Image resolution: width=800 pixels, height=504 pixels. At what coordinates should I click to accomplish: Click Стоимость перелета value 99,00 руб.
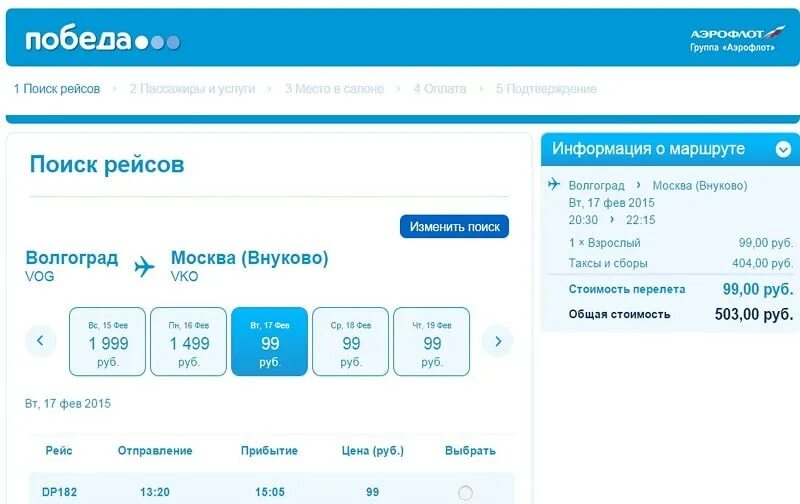pyautogui.click(x=758, y=289)
